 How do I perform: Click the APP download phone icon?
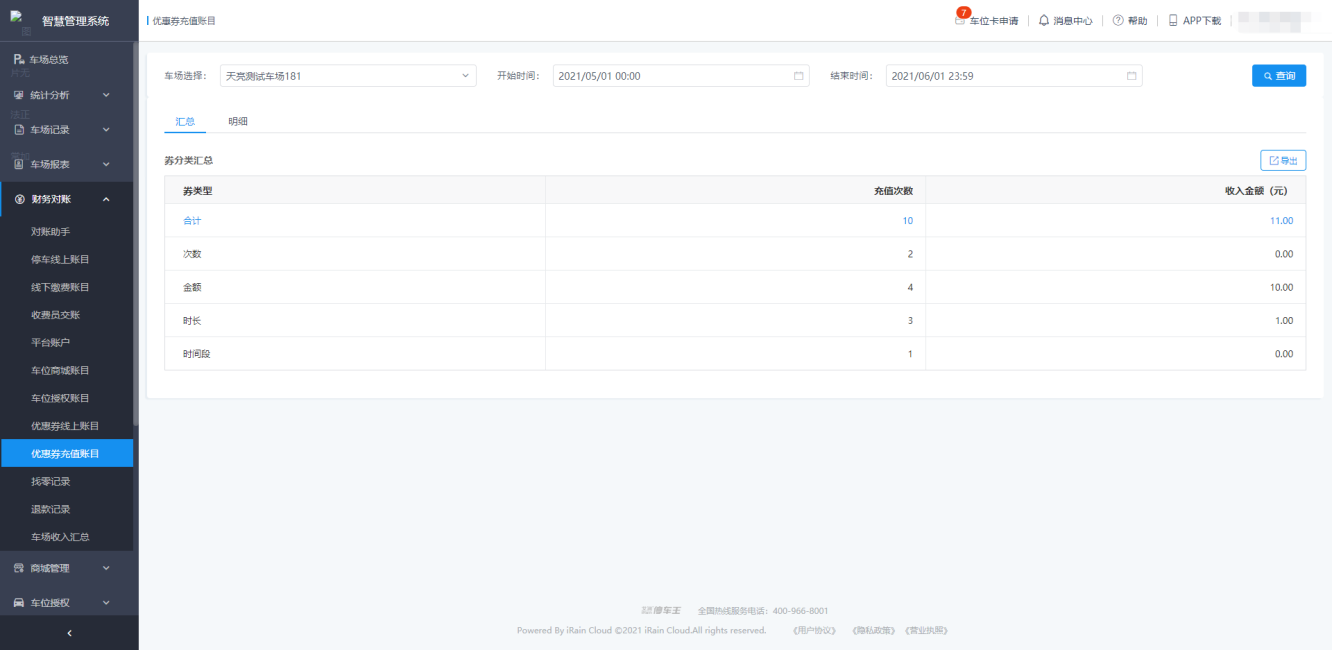(x=1173, y=21)
